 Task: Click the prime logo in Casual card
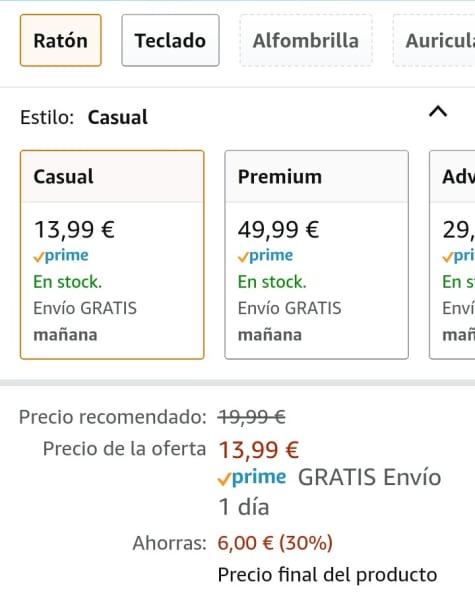click(x=61, y=256)
